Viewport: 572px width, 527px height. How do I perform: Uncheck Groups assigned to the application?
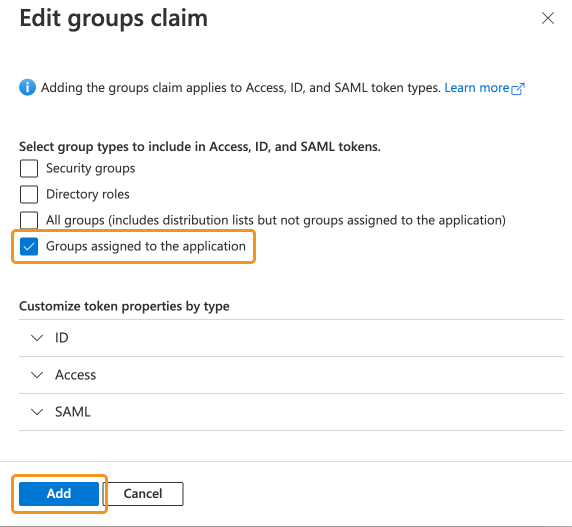(29, 247)
